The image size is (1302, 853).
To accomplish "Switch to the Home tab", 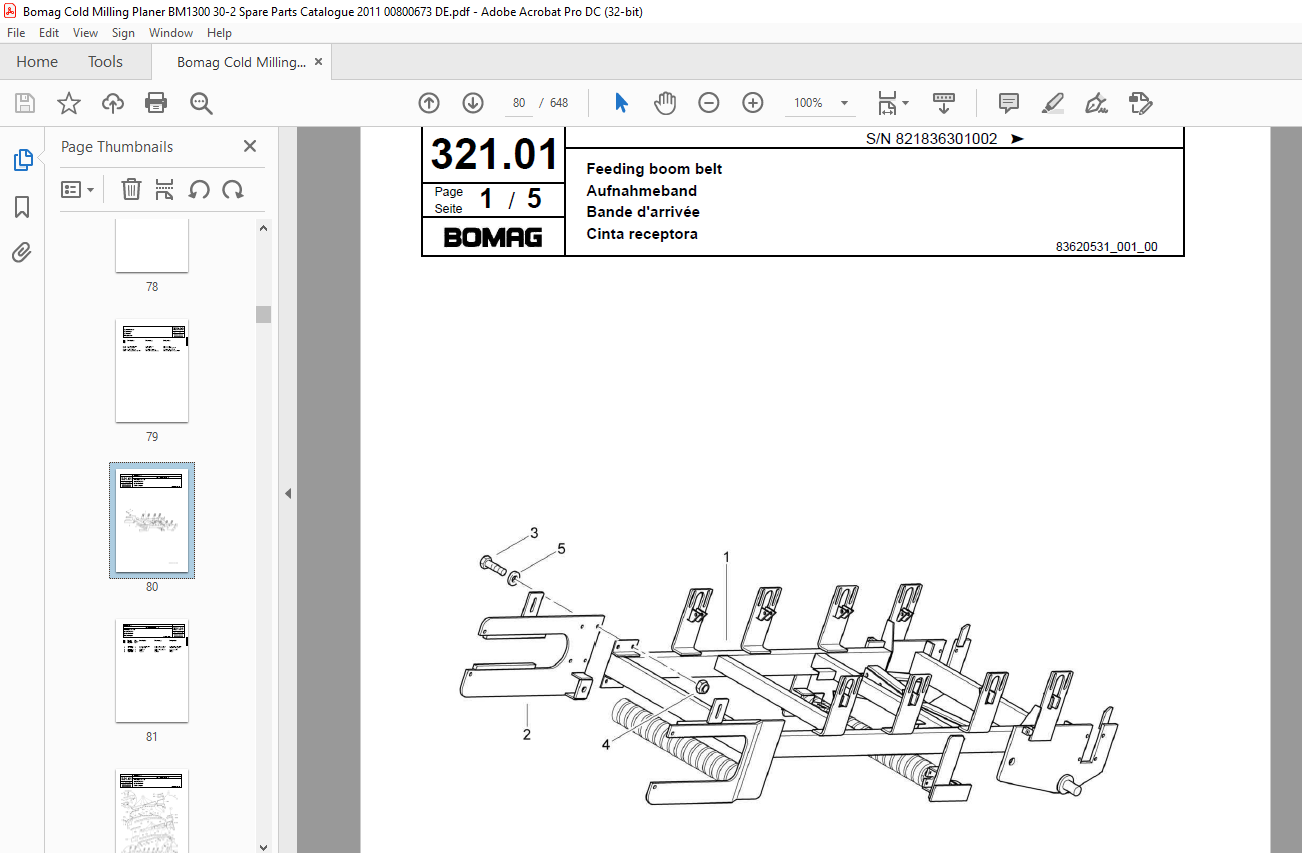I will [x=37, y=62].
